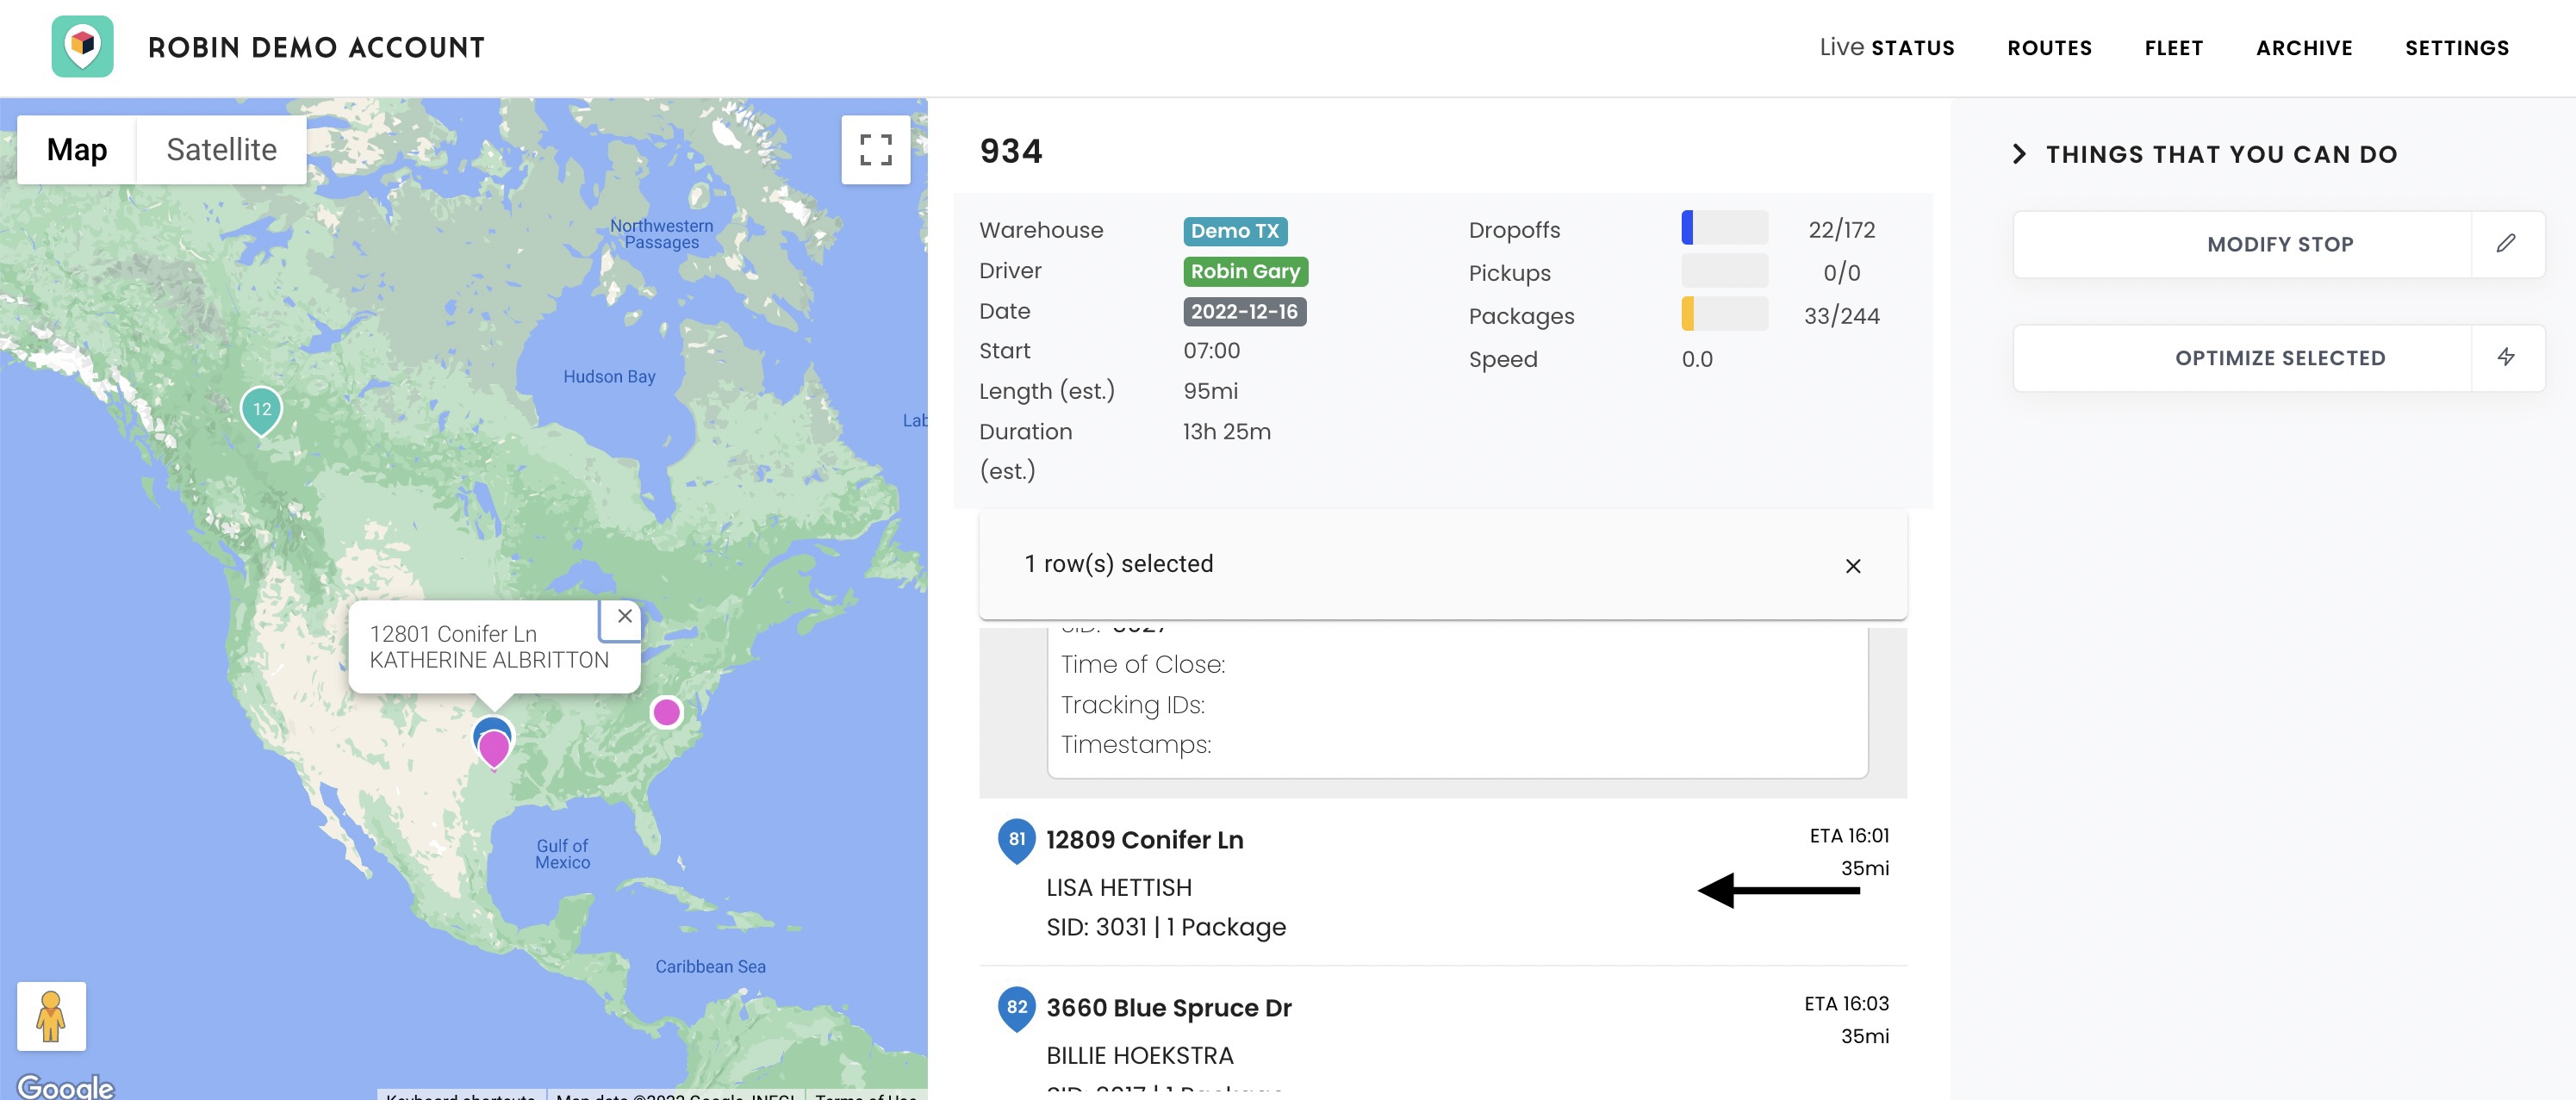Toggle fullscreen map view
Viewport: 2576px width, 1100px height.
click(875, 150)
